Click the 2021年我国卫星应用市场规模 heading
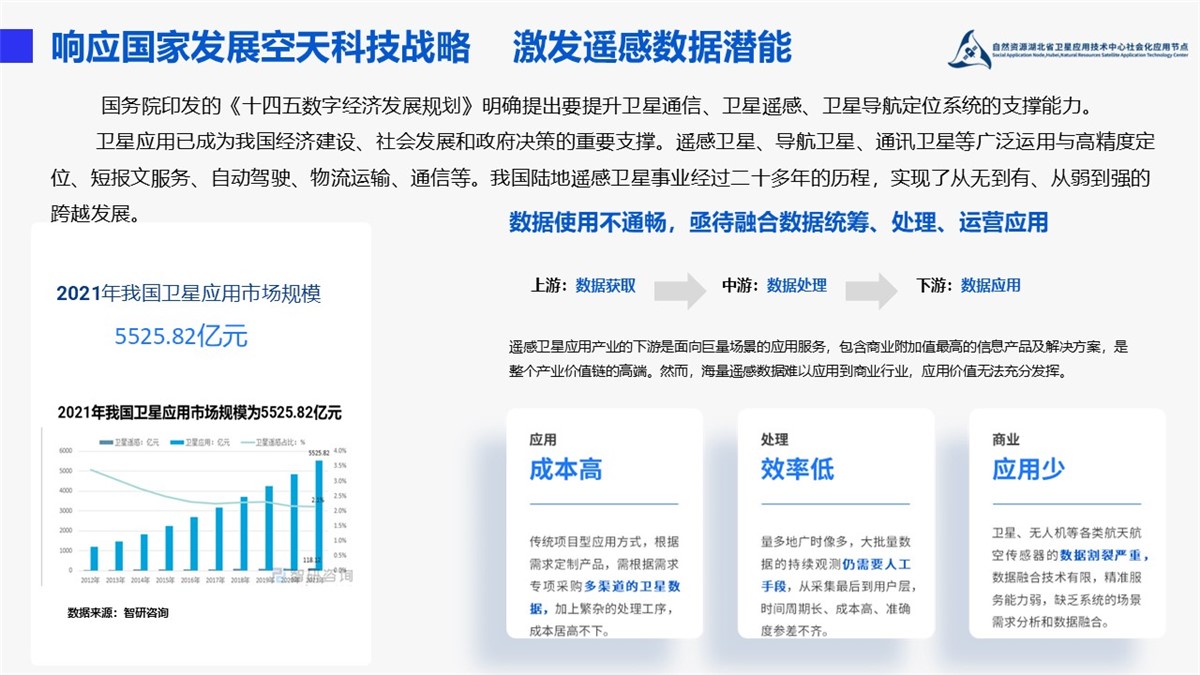 (188, 293)
